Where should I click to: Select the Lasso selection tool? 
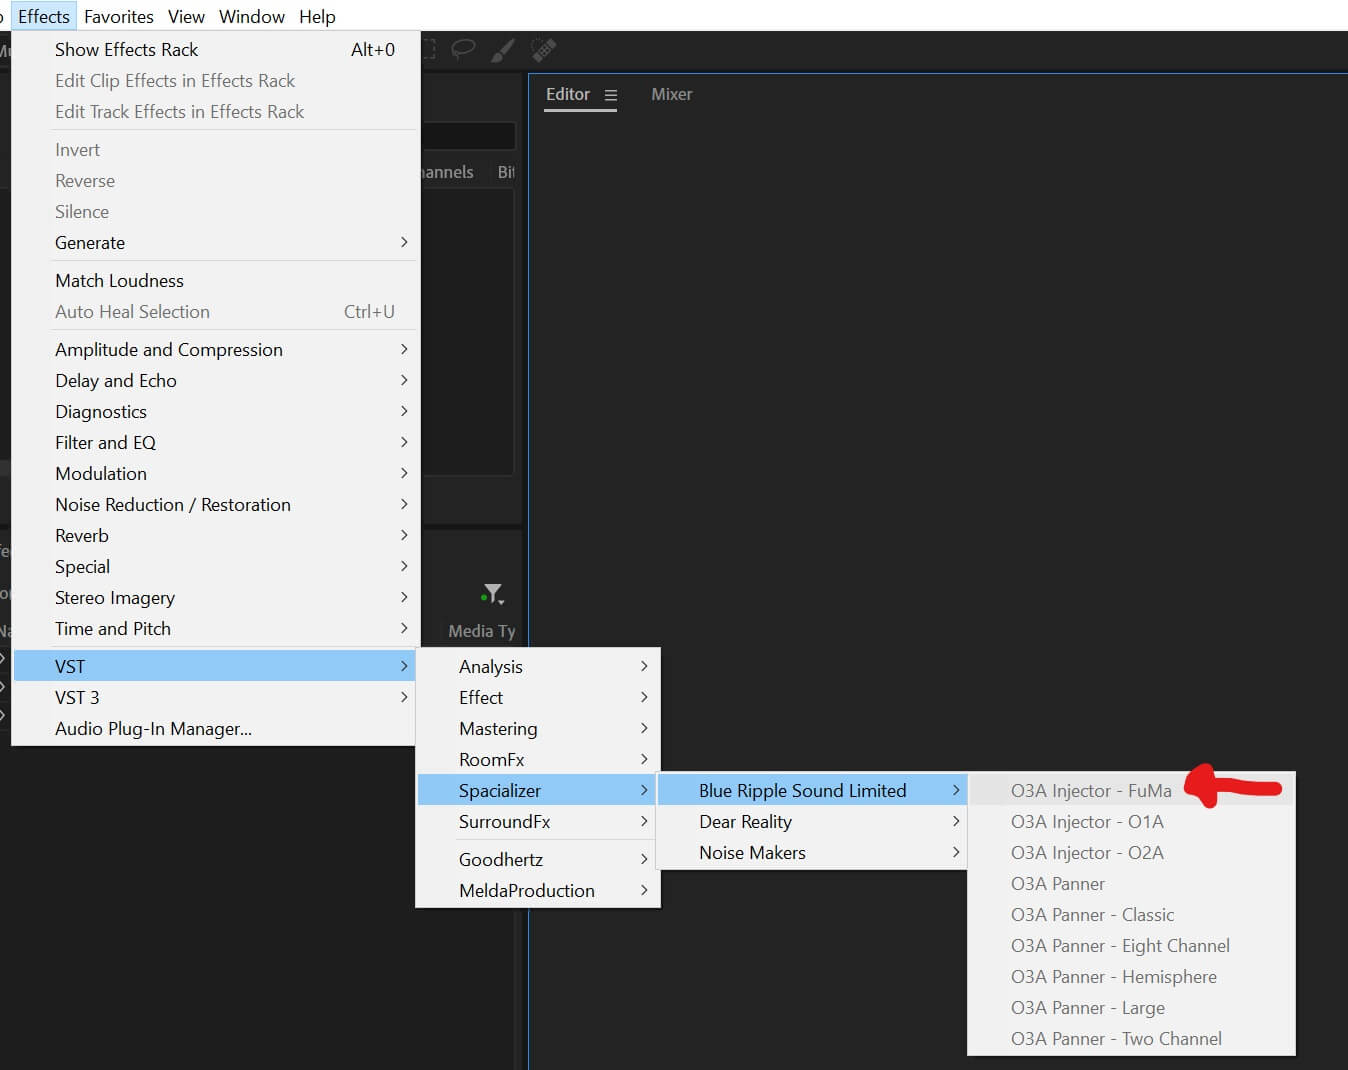click(x=463, y=48)
